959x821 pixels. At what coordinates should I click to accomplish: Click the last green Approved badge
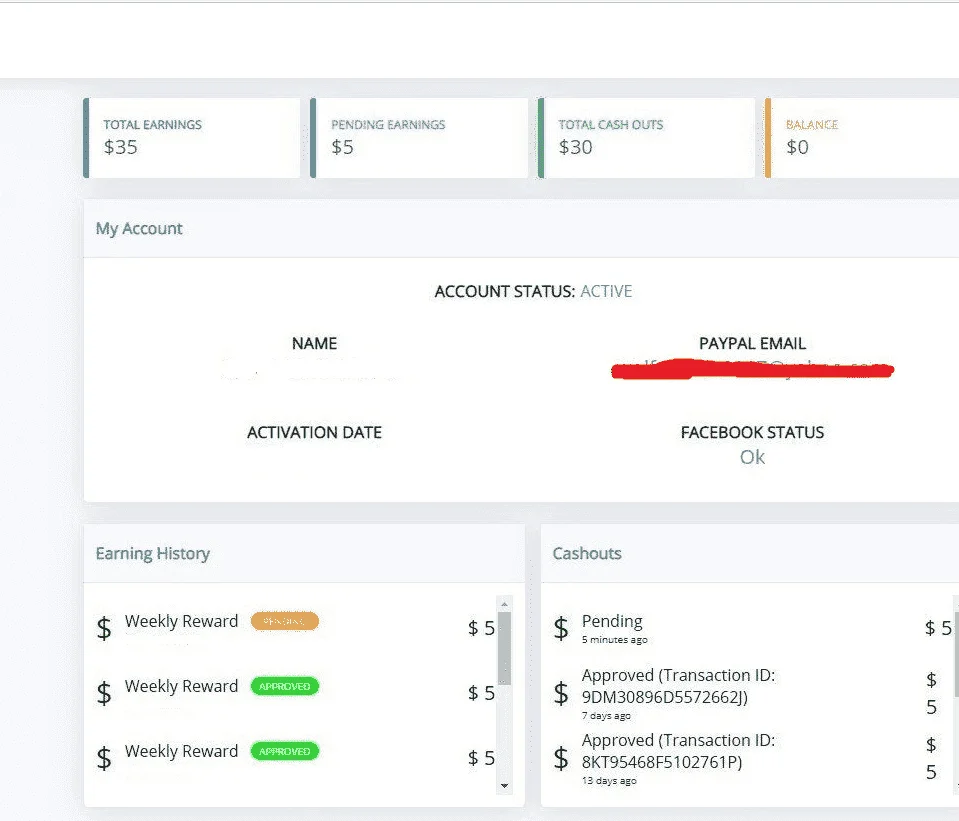pyautogui.click(x=284, y=751)
